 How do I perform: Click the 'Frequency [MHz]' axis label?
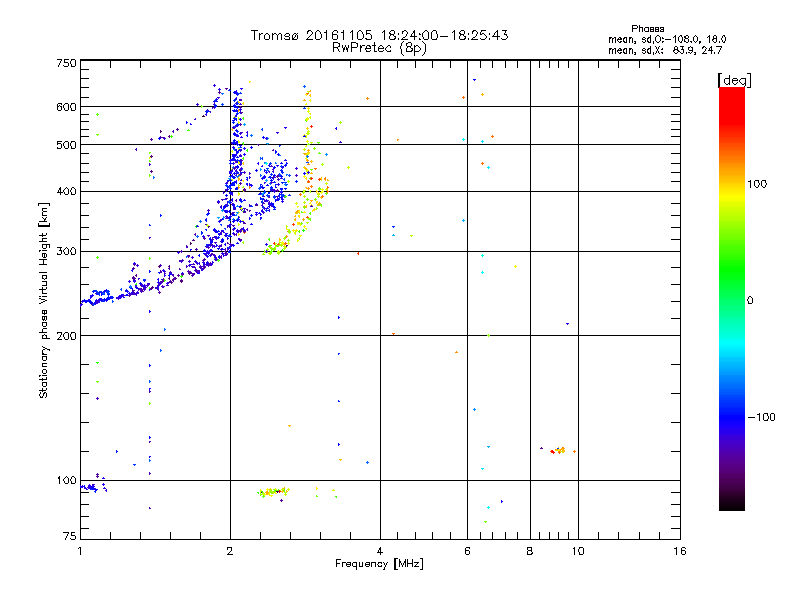pos(379,564)
